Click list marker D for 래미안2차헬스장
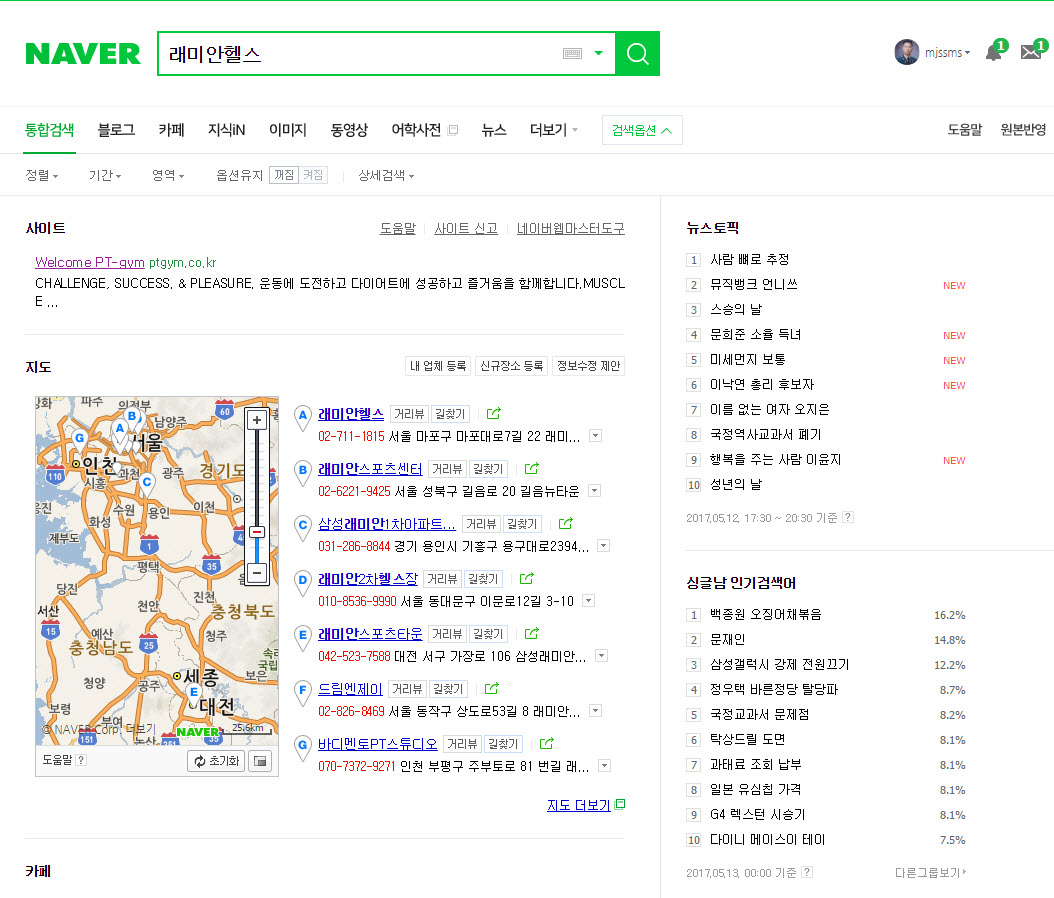Viewport: 1054px width, 898px height. click(x=303, y=582)
